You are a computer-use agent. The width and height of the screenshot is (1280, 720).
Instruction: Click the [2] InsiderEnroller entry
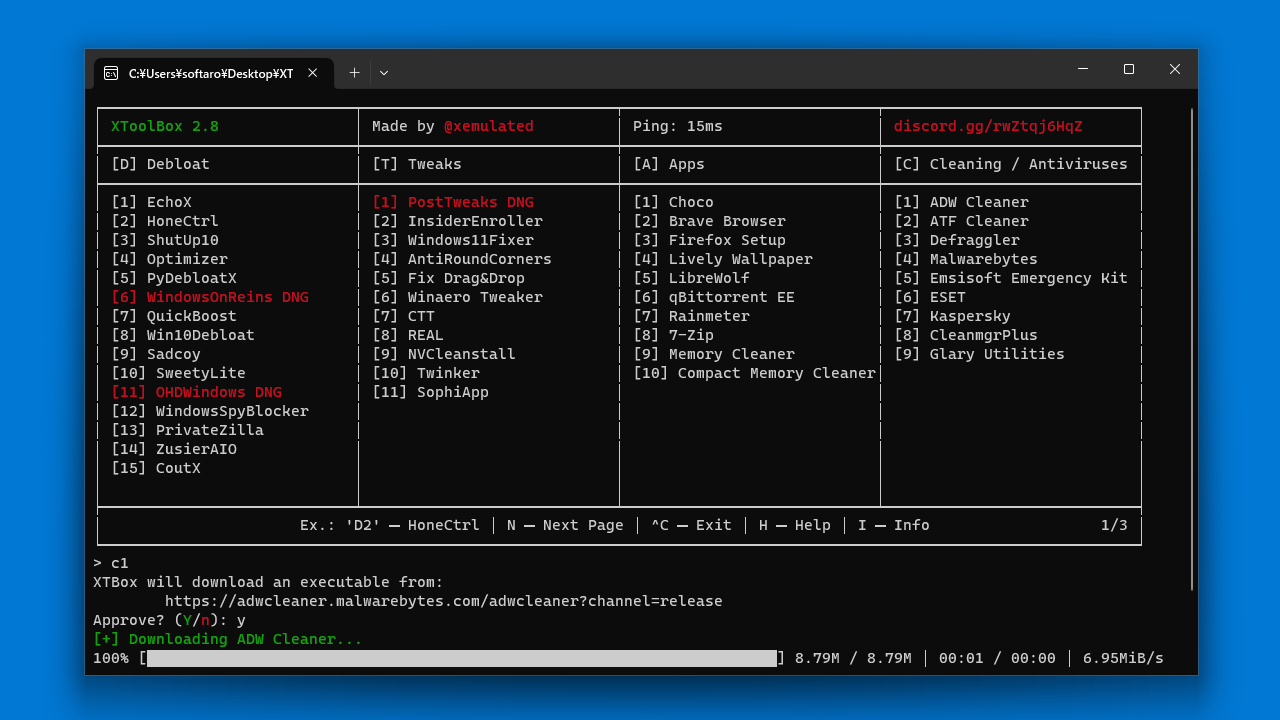tap(458, 221)
